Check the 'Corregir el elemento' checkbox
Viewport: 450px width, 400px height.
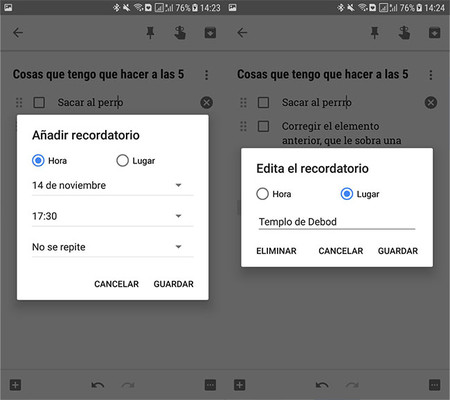click(263, 126)
